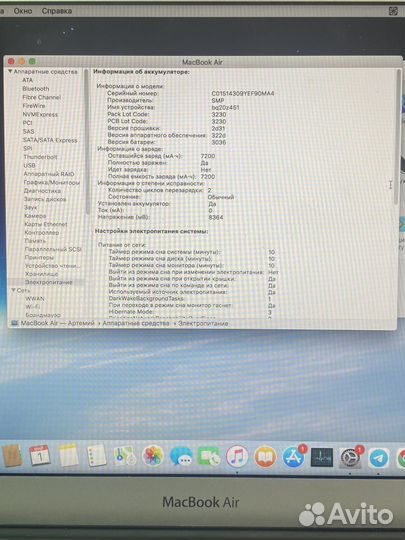Open Messages from the Dock
This screenshot has height=540, width=405.
[181, 456]
